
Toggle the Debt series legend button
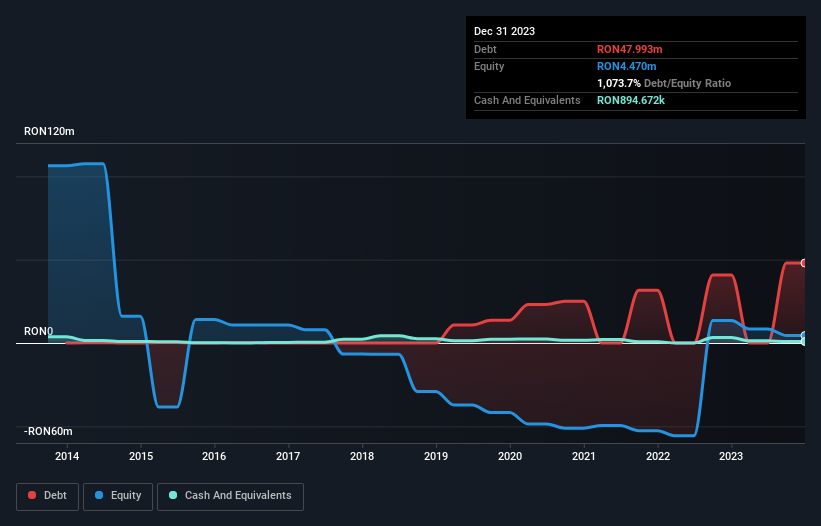click(47, 496)
